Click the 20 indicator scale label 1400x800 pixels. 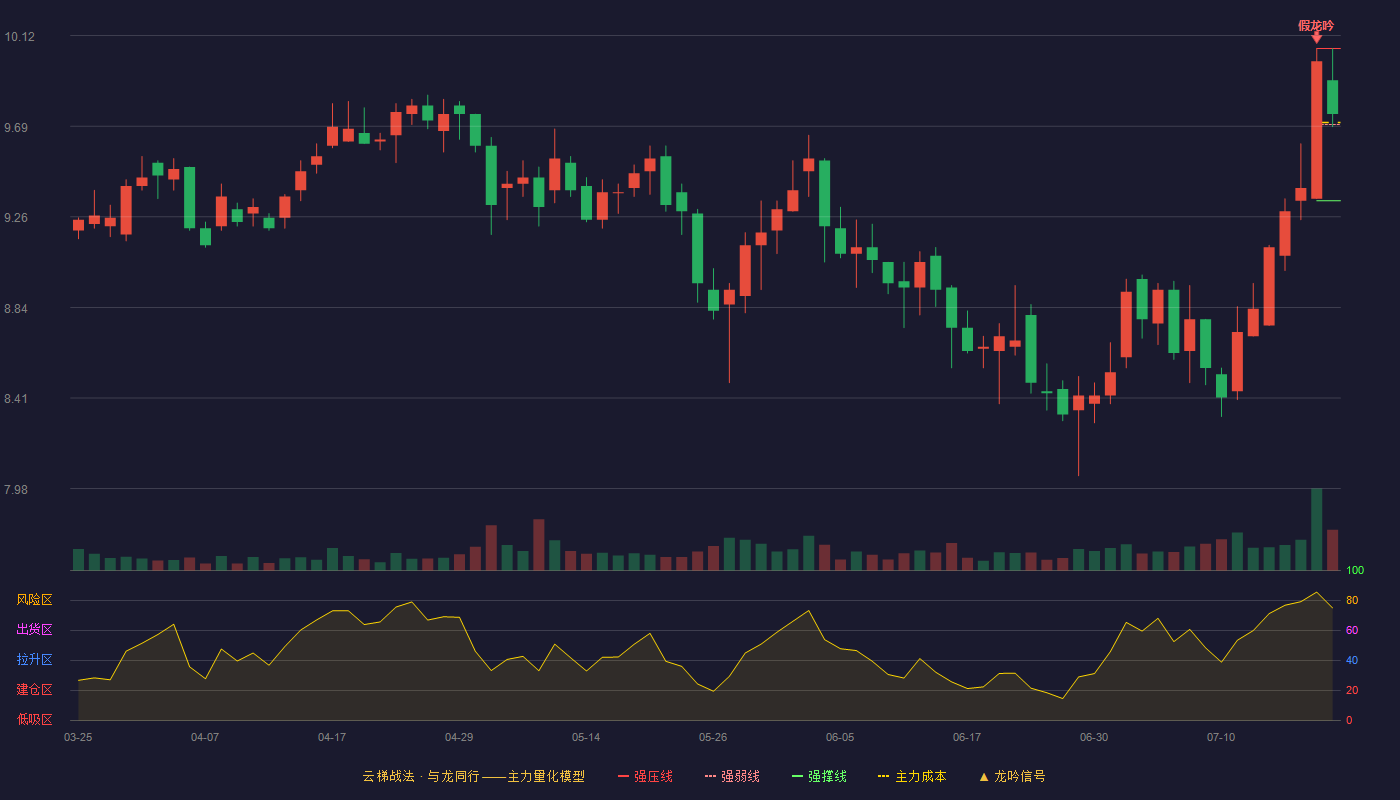1351,690
